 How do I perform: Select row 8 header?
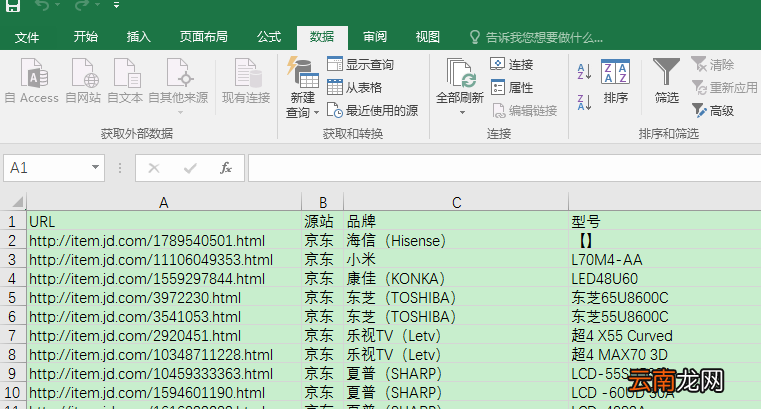coord(12,355)
